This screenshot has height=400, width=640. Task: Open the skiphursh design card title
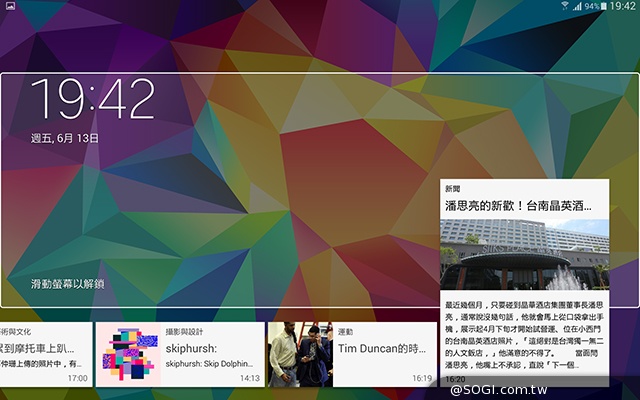click(194, 349)
